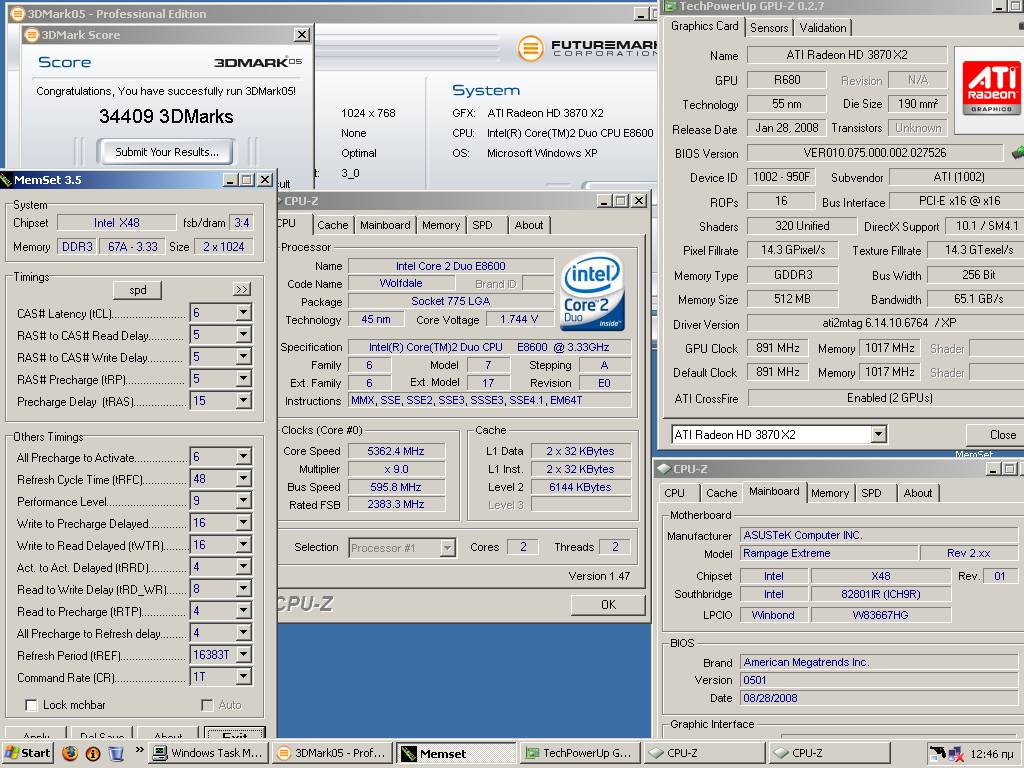Click fsb/dram ratio 3:4 field
1024x768 pixels.
click(x=242, y=223)
